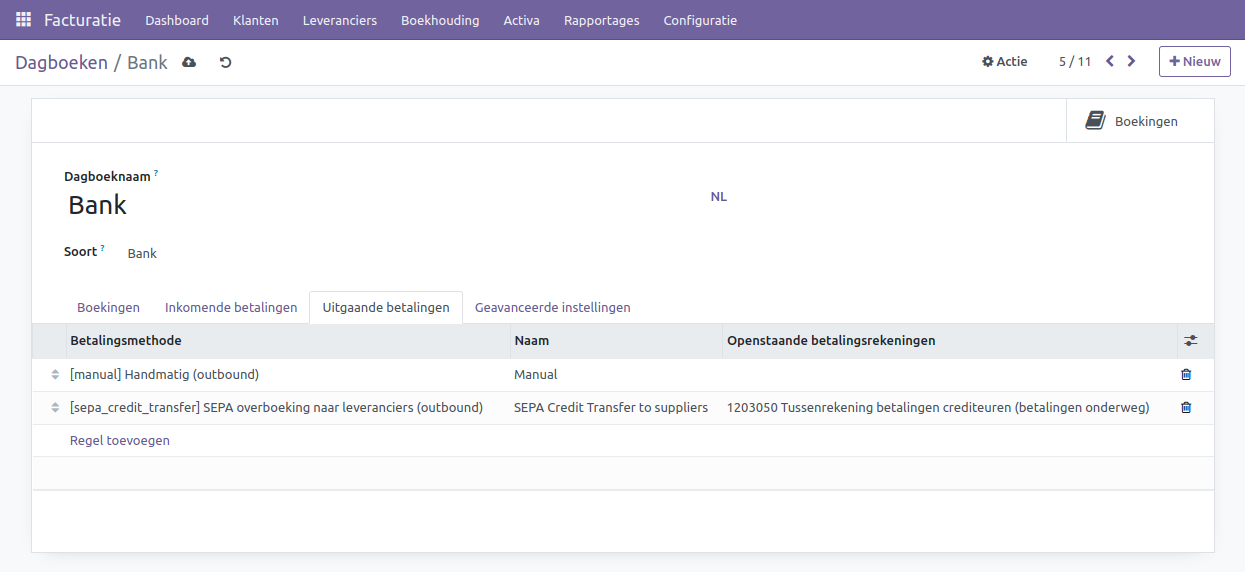This screenshot has width=1245, height=572.
Task: Go to next record arrow
Action: click(1131, 61)
